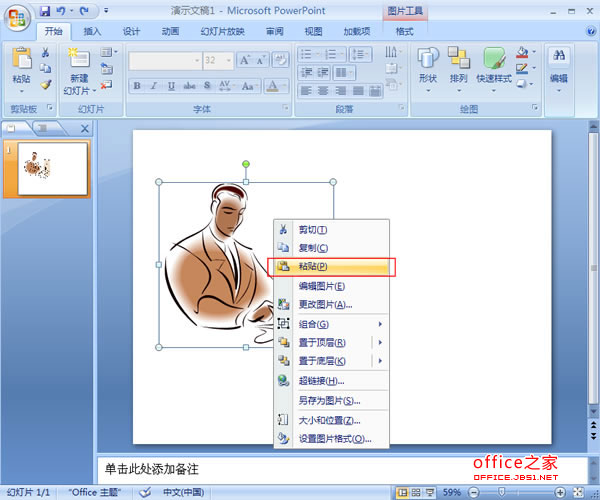Open 组合(G) submenu
Viewport: 600px width, 500px height.
point(332,324)
